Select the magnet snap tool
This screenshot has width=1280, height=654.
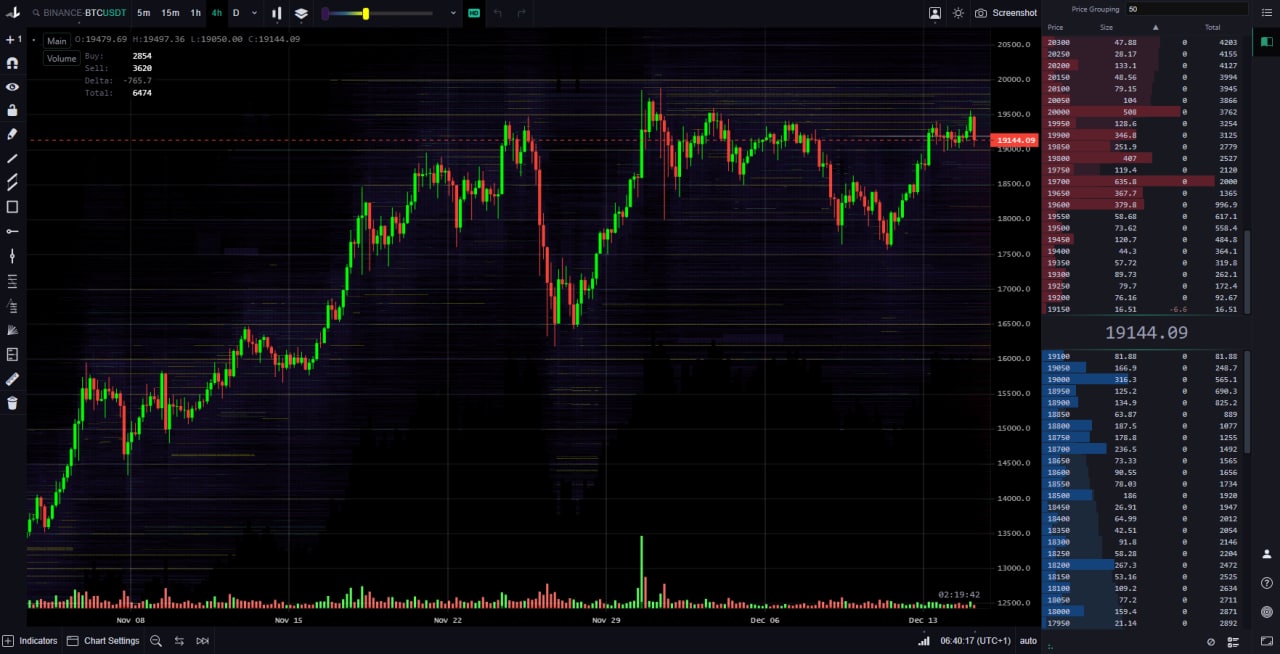click(12, 62)
